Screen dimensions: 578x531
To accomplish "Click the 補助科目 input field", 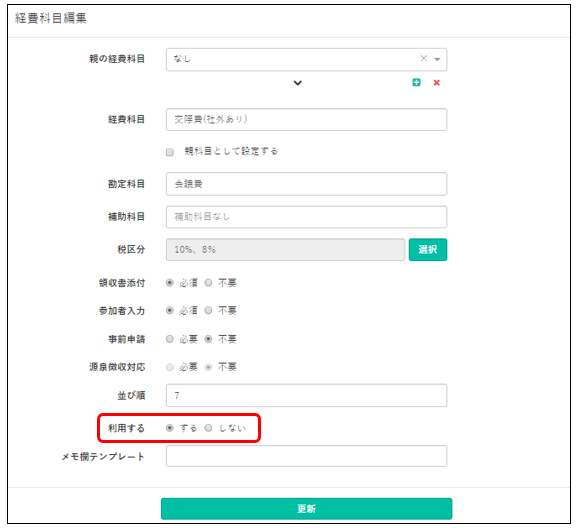I will 306,217.
